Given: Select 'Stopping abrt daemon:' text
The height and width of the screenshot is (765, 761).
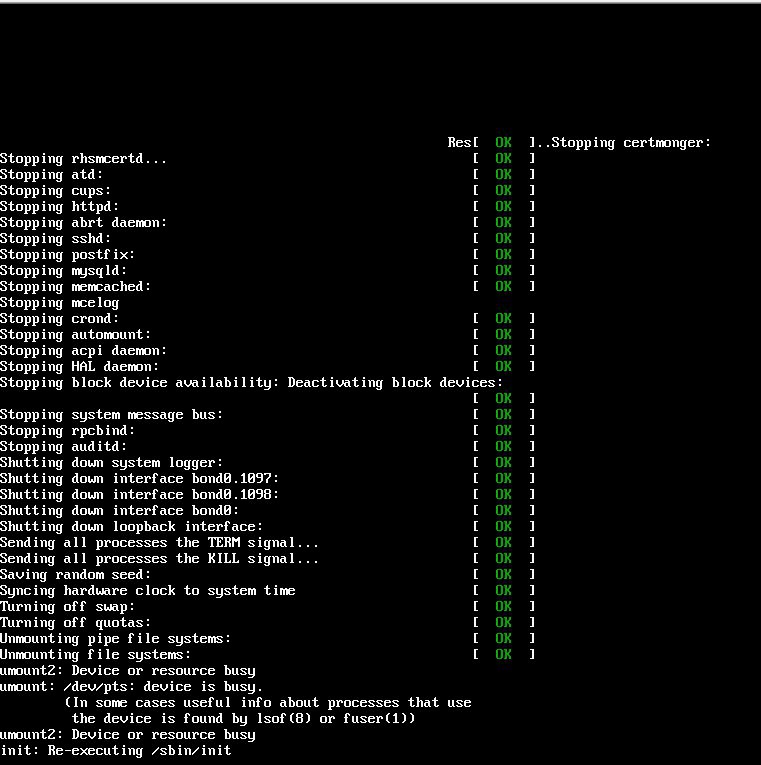Looking at the screenshot, I should point(83,223).
